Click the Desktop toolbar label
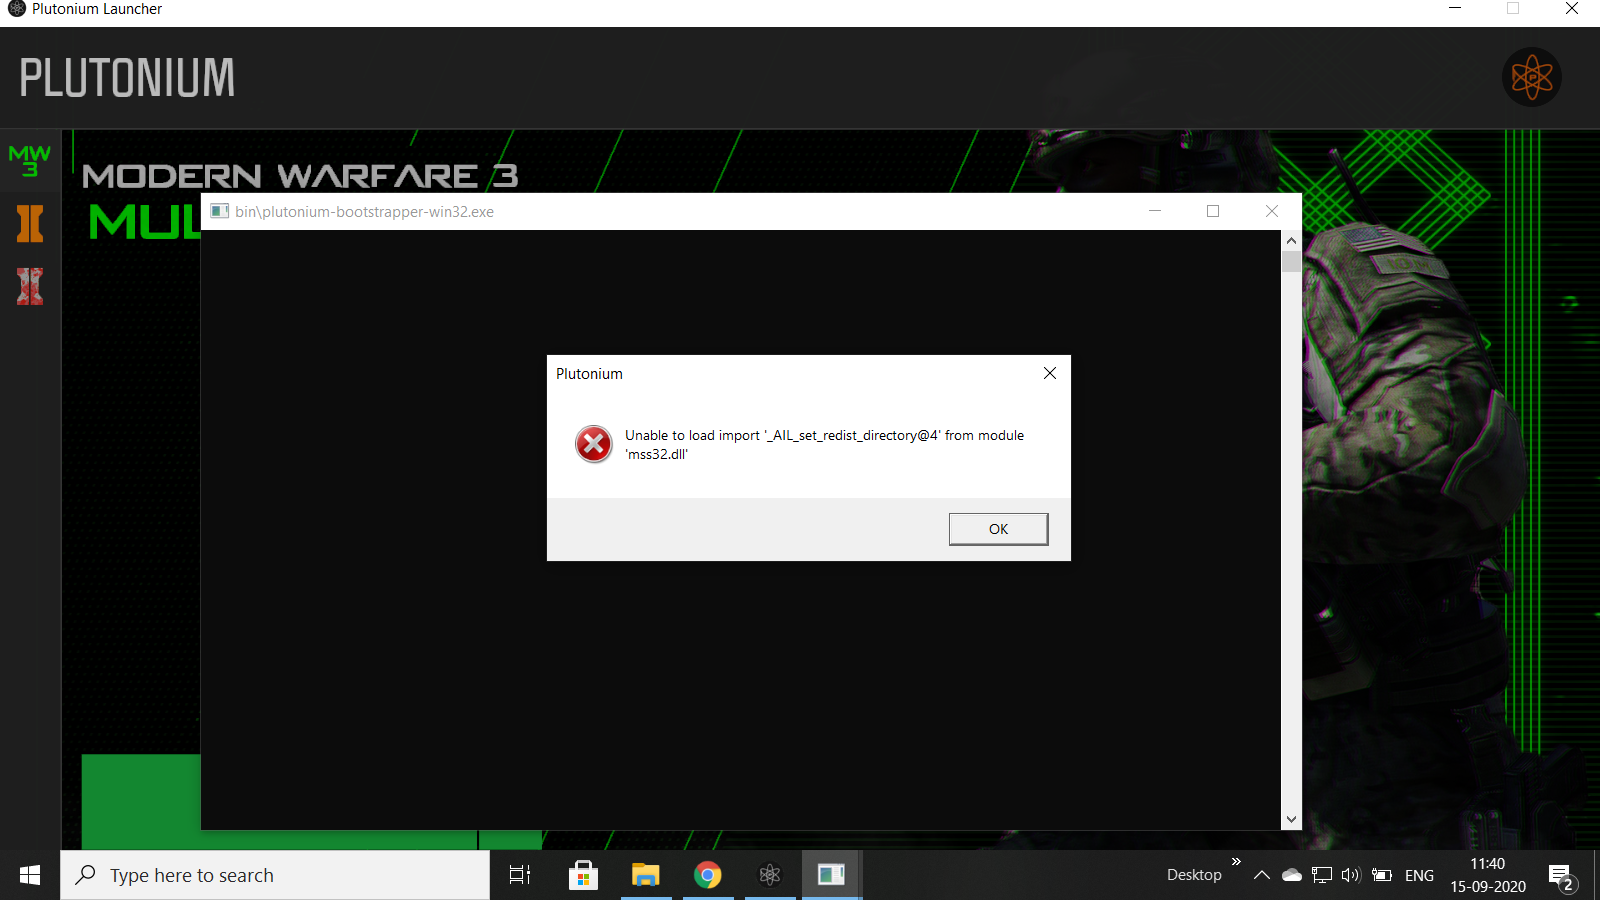 [x=1194, y=875]
